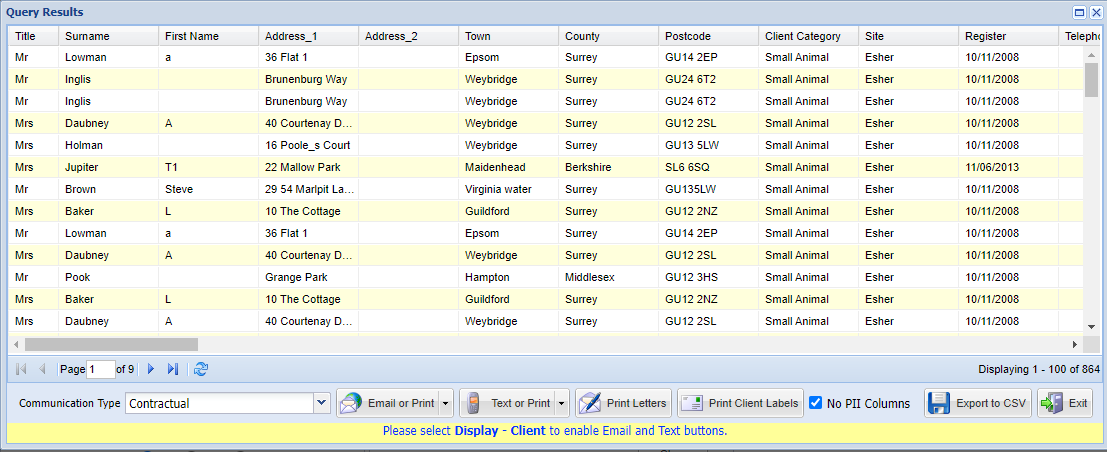1107x452 pixels.
Task: Click the vertical scrollbar thumb
Action: [x=1091, y=79]
